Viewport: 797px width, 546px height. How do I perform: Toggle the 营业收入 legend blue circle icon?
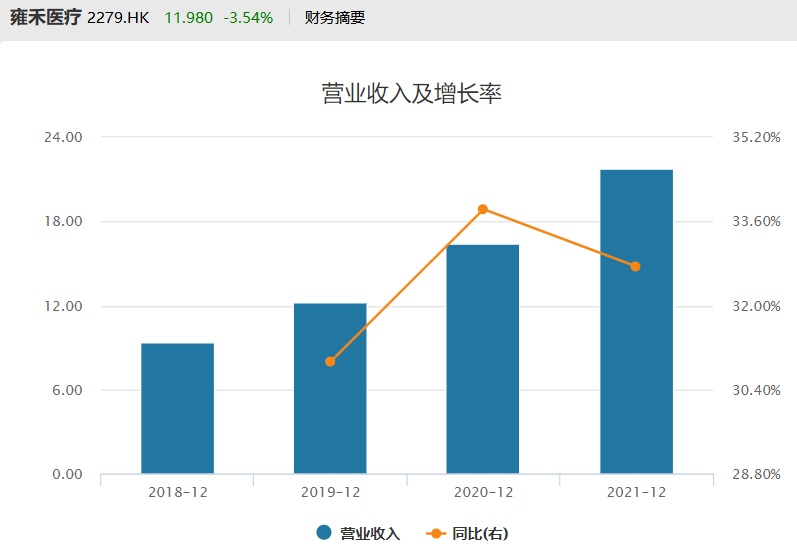[323, 533]
